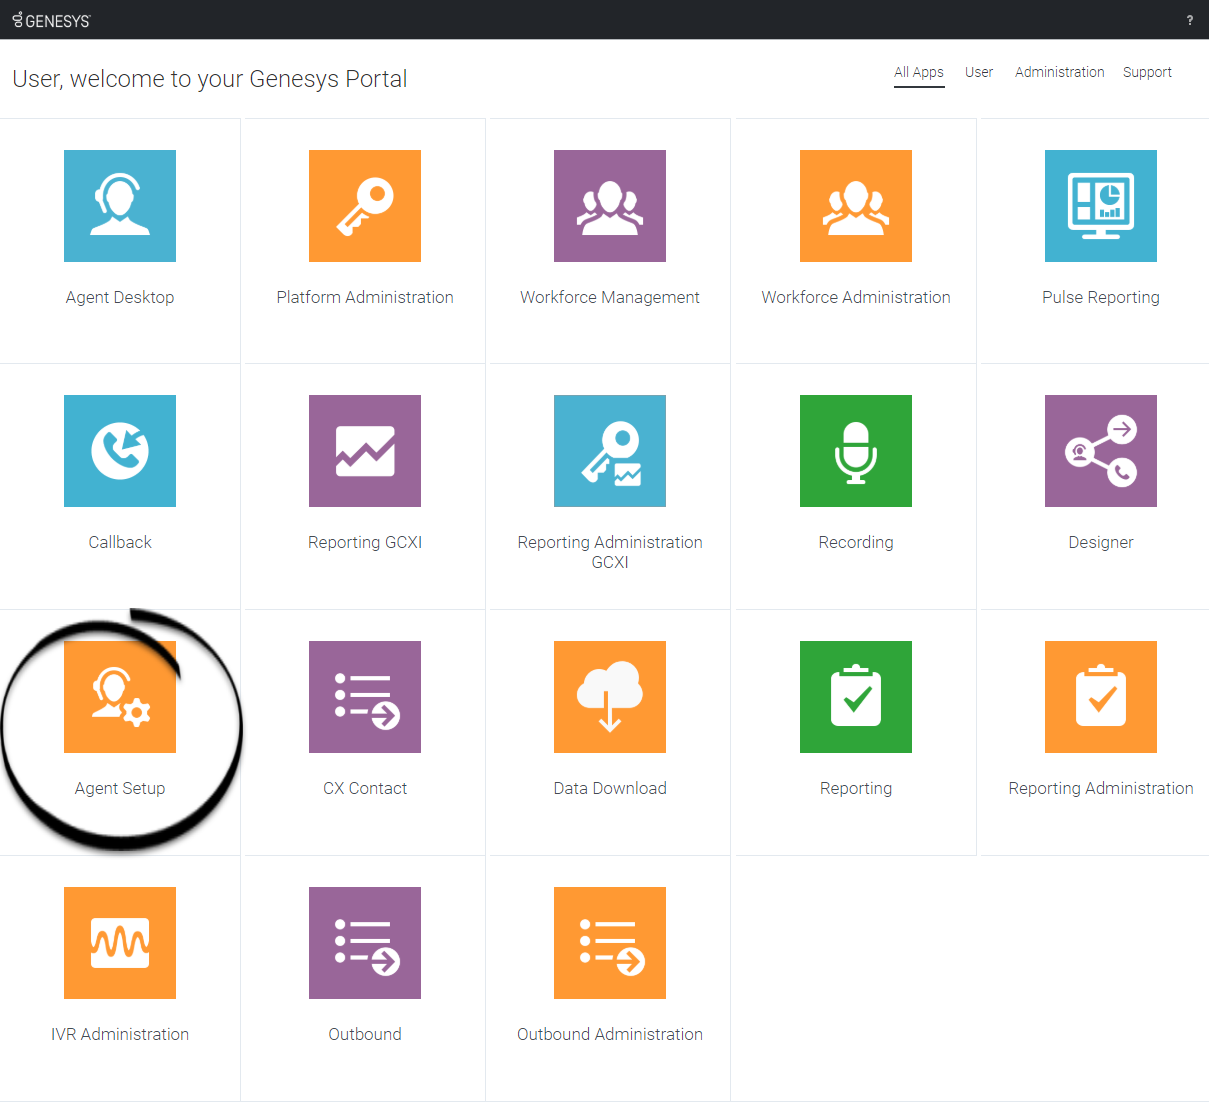Open Reporting GCXI chart icon
This screenshot has width=1209, height=1102.
pyautogui.click(x=365, y=451)
